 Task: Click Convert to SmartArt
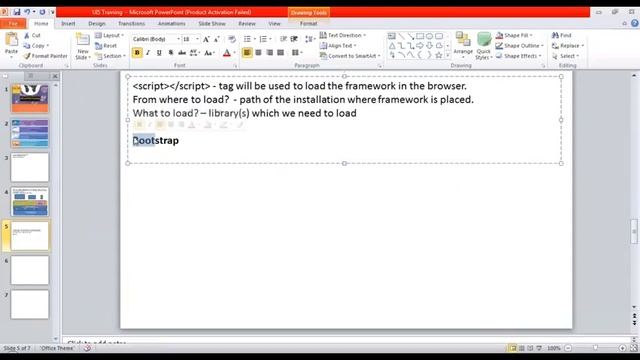(350, 56)
